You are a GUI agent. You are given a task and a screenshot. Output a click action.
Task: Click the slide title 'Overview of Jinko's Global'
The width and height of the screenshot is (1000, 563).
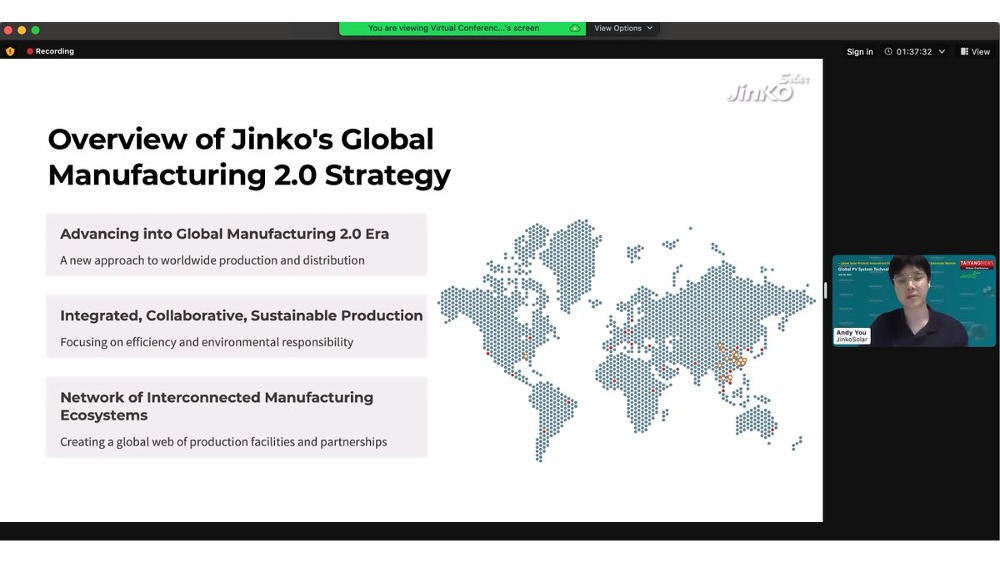coord(241,139)
